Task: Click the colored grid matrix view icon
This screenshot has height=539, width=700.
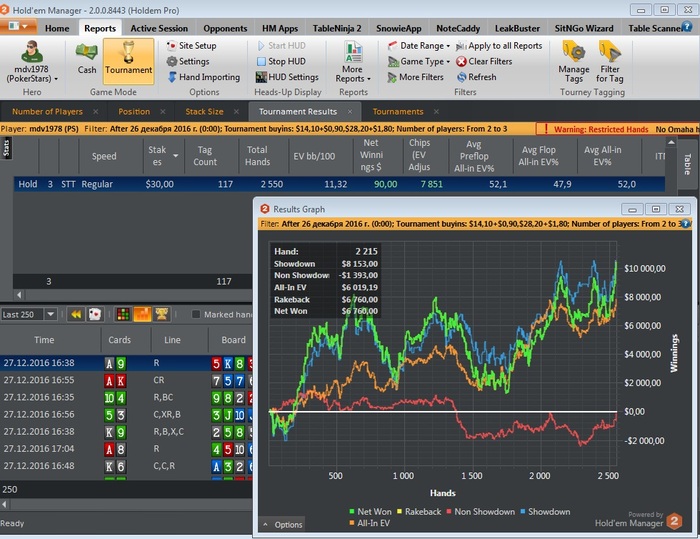Action: tap(123, 314)
